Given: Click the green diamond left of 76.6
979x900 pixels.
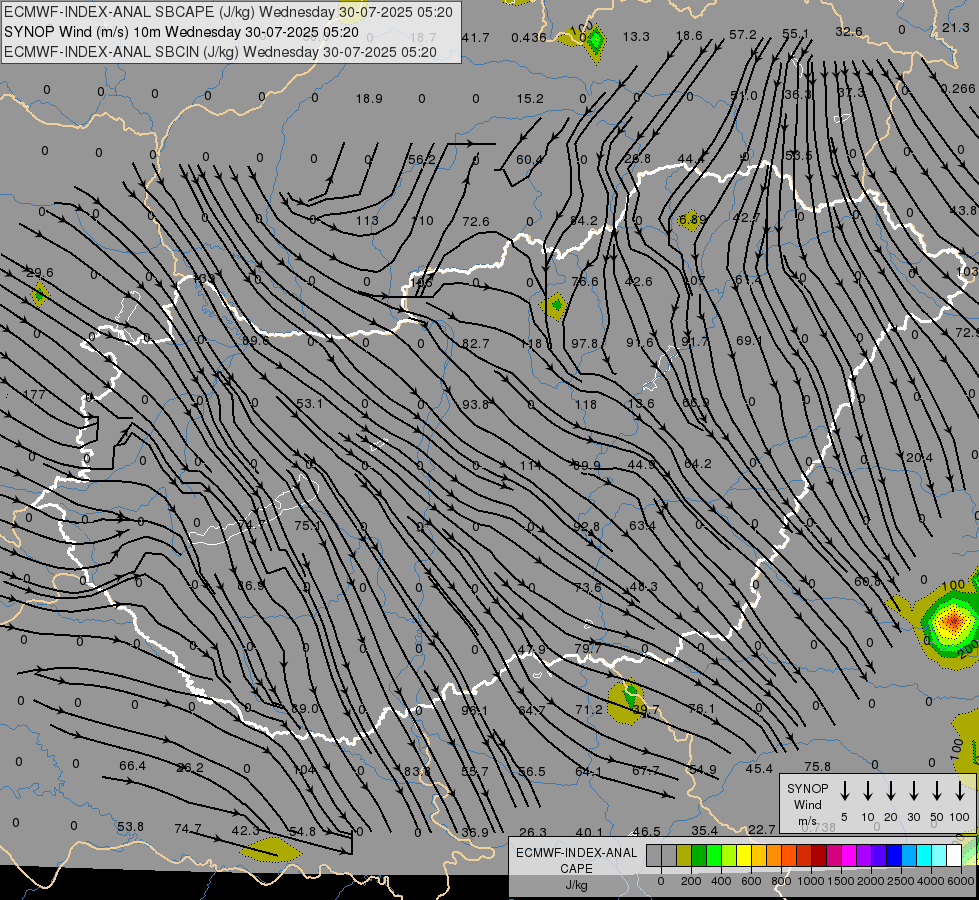Looking at the screenshot, I should tap(554, 305).
